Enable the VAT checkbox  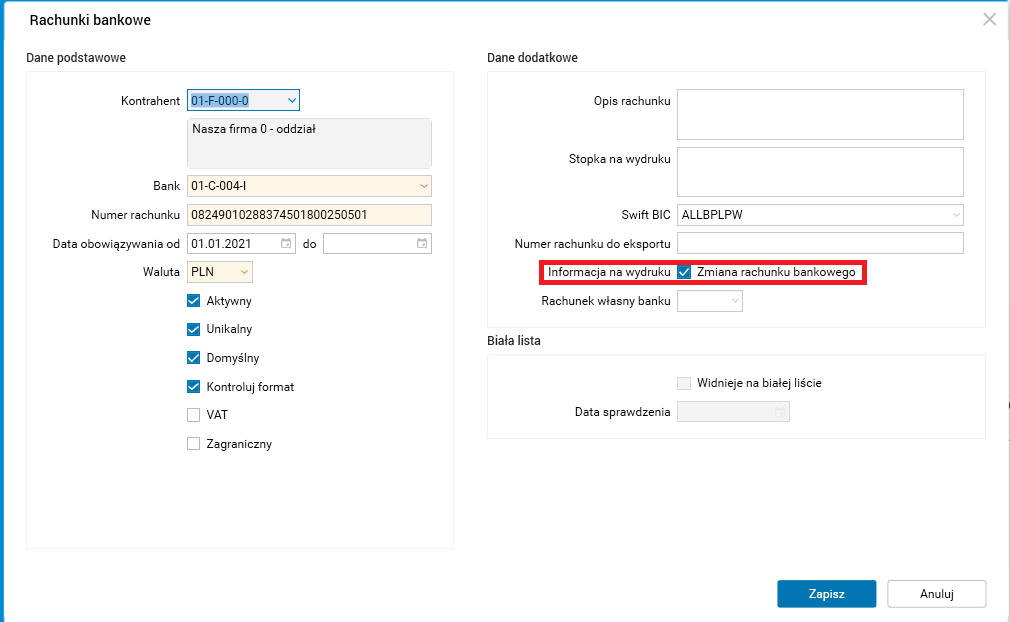[194, 415]
